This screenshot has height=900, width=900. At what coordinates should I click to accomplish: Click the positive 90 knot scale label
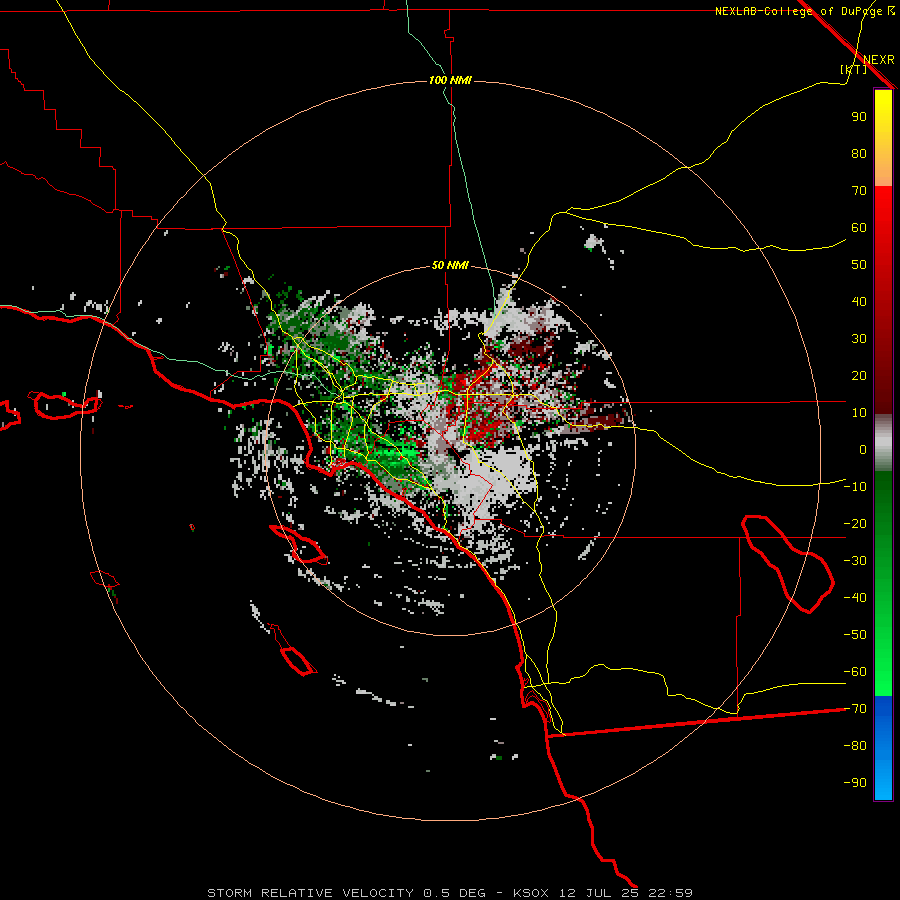pos(859,117)
